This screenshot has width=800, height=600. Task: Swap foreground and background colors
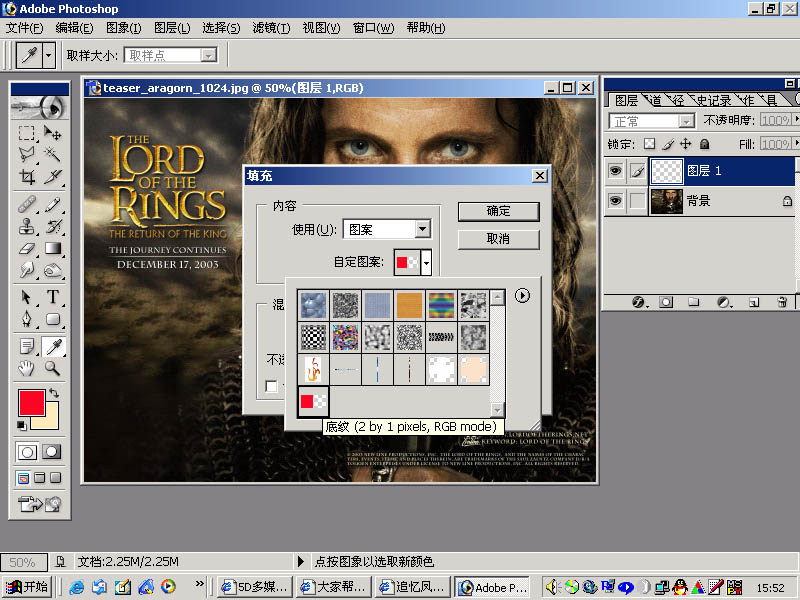pos(54,393)
